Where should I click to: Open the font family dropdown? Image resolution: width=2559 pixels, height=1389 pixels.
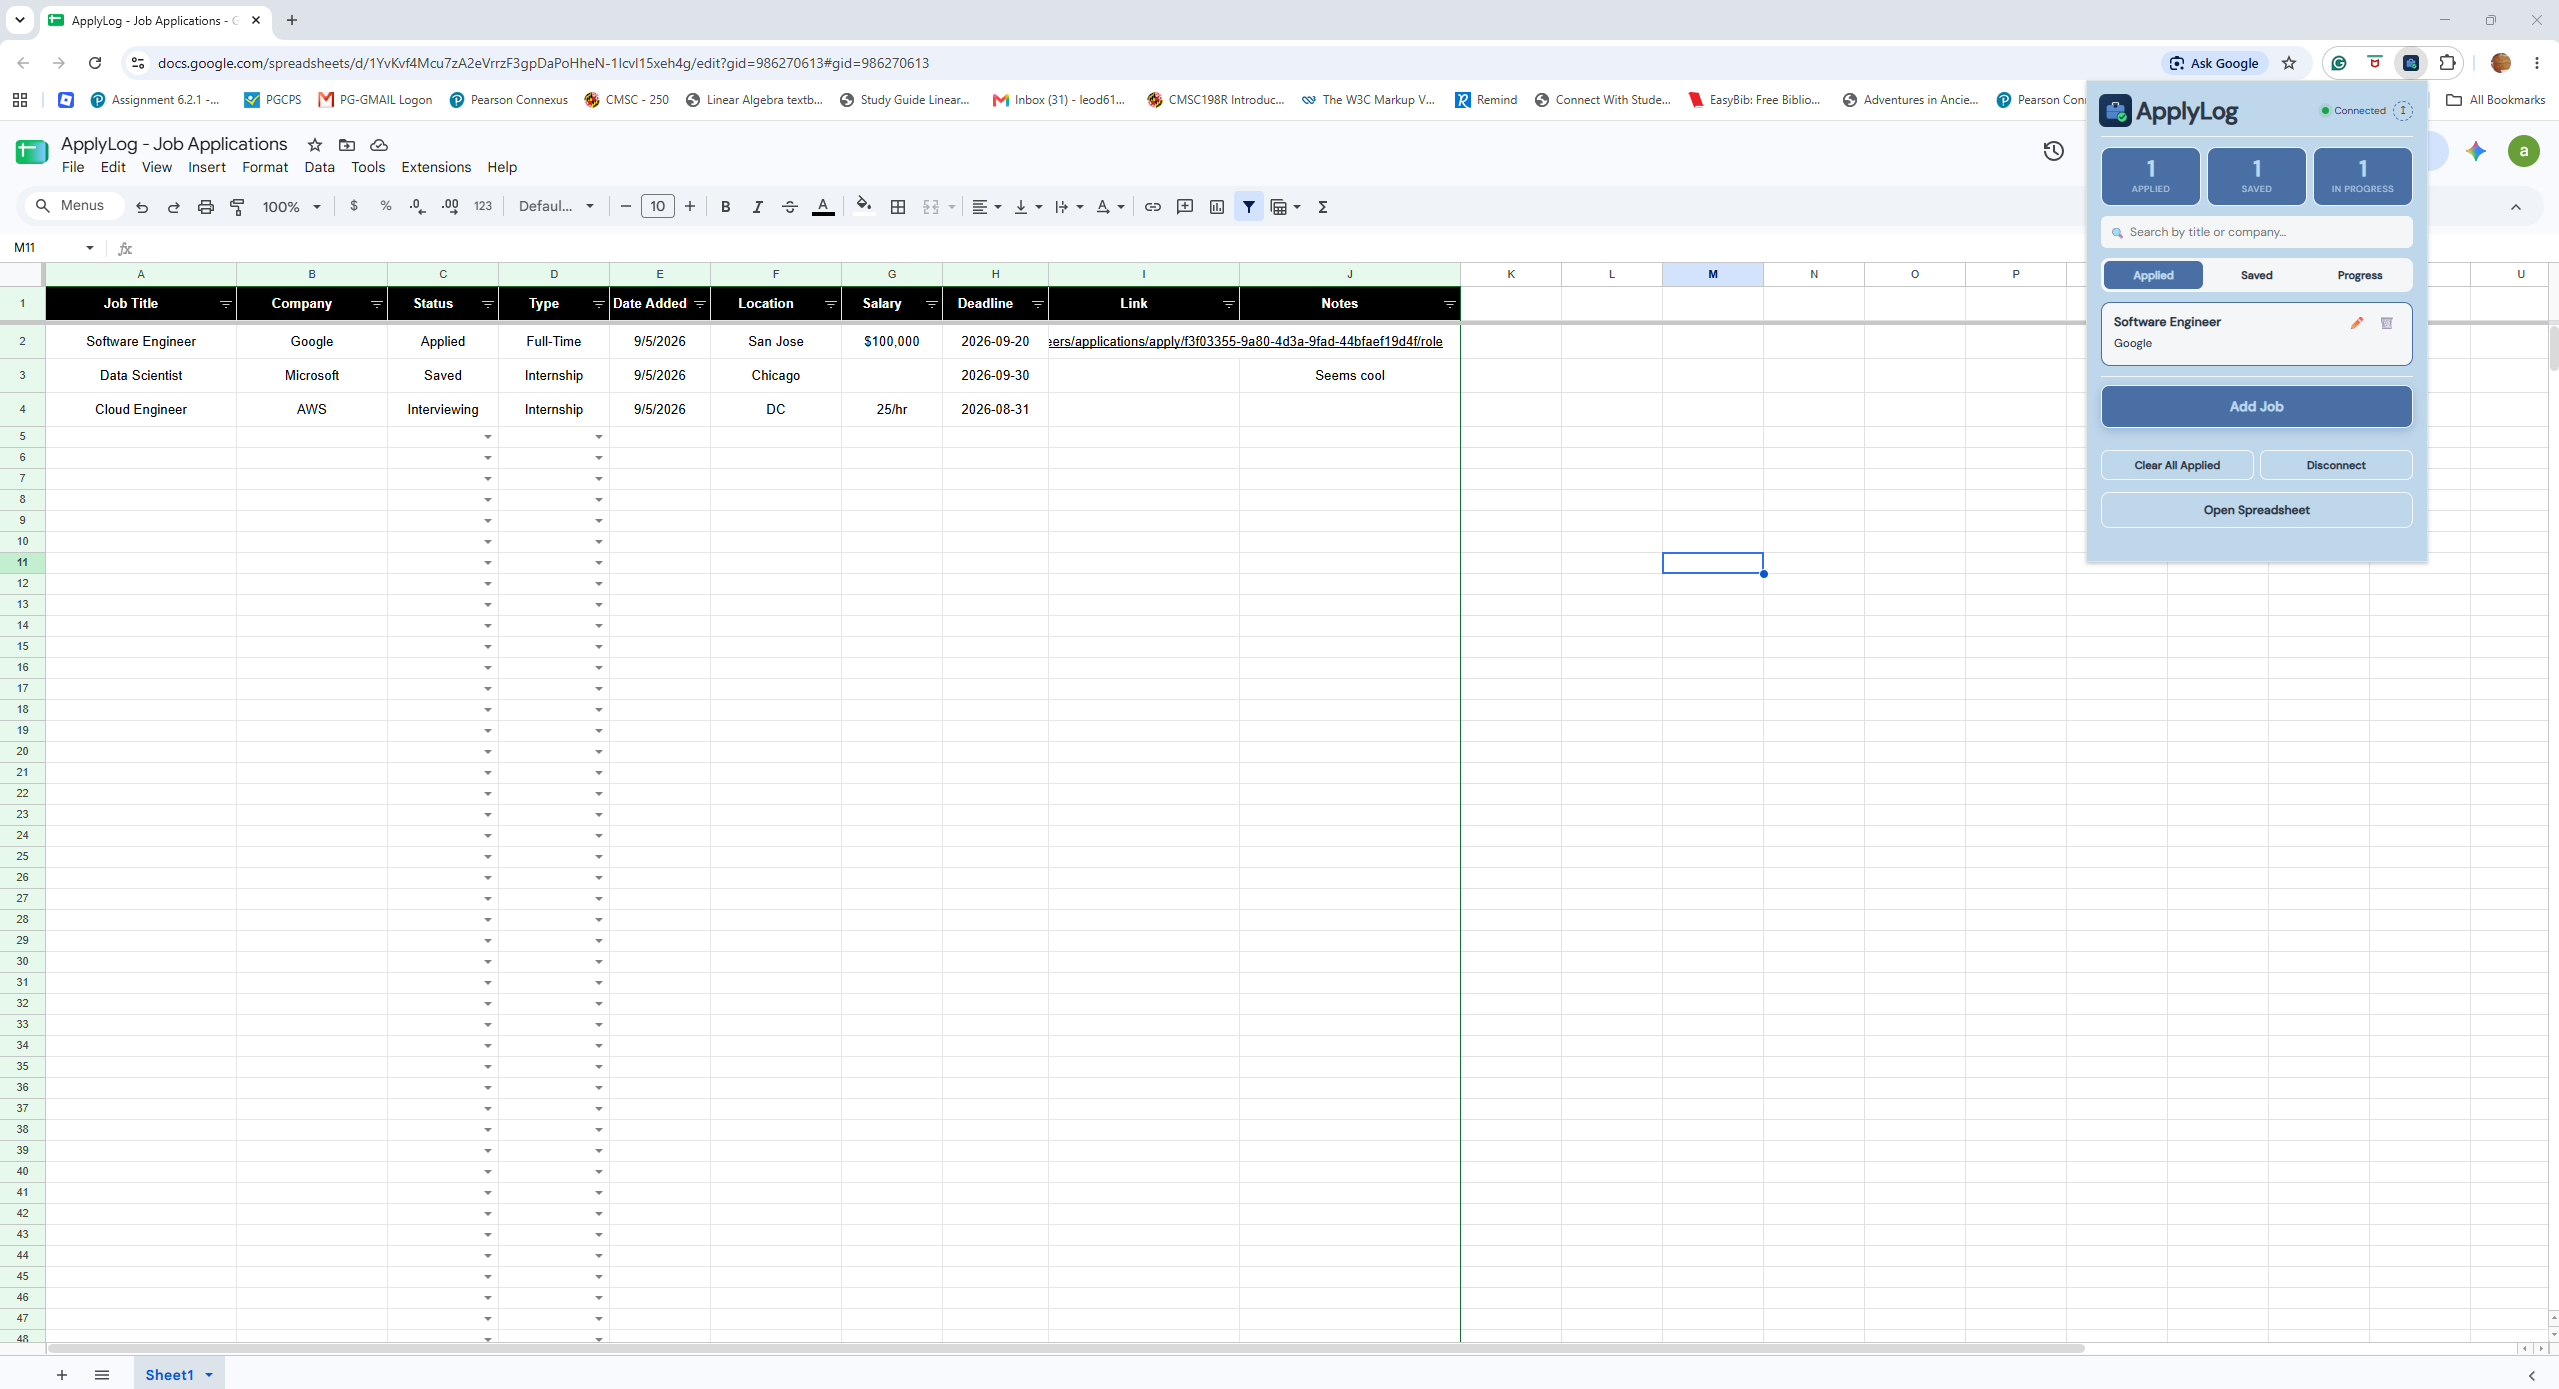click(556, 207)
